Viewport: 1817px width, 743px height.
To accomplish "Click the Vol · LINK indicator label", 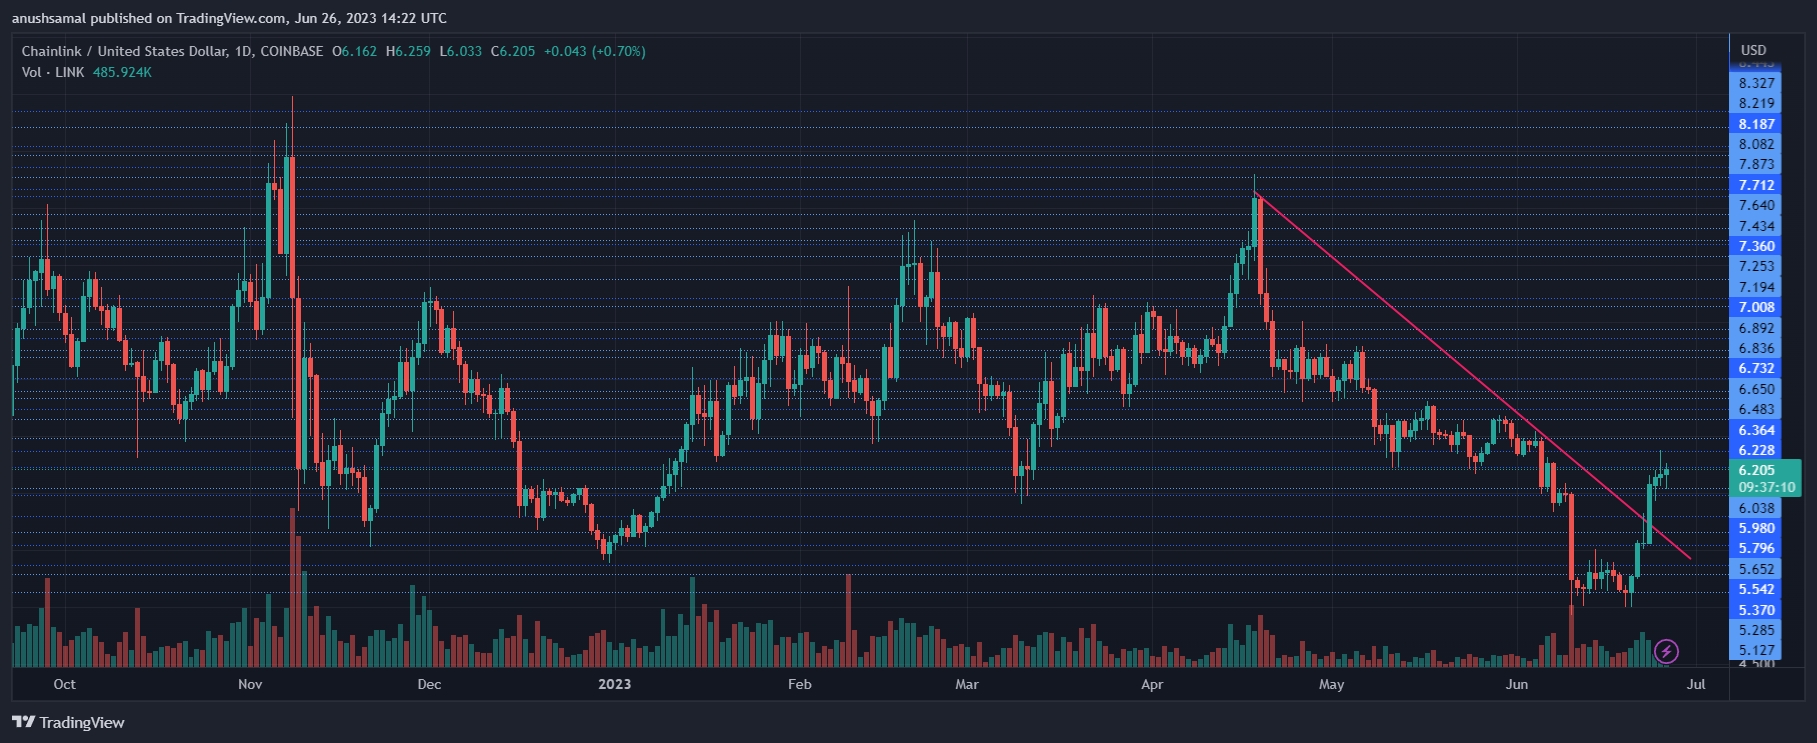I will tap(53, 72).
